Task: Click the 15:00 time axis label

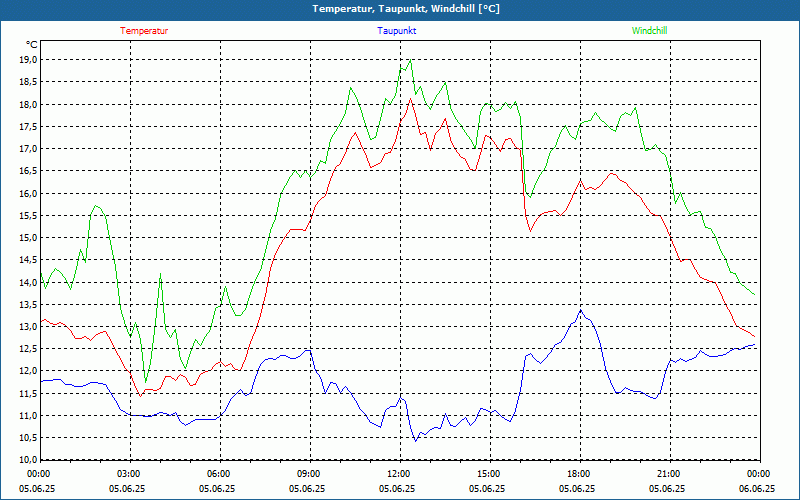Action: pos(488,474)
